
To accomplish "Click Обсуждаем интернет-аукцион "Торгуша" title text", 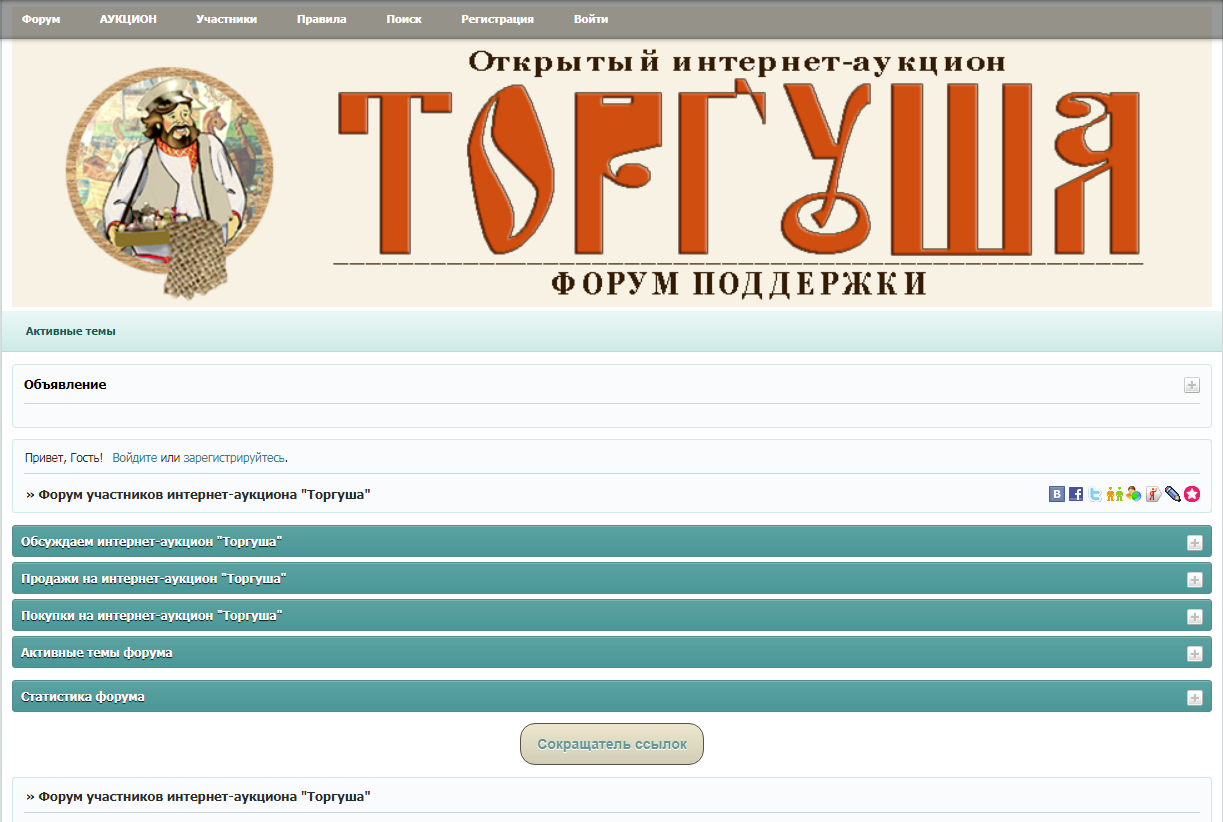I will tap(152, 541).
